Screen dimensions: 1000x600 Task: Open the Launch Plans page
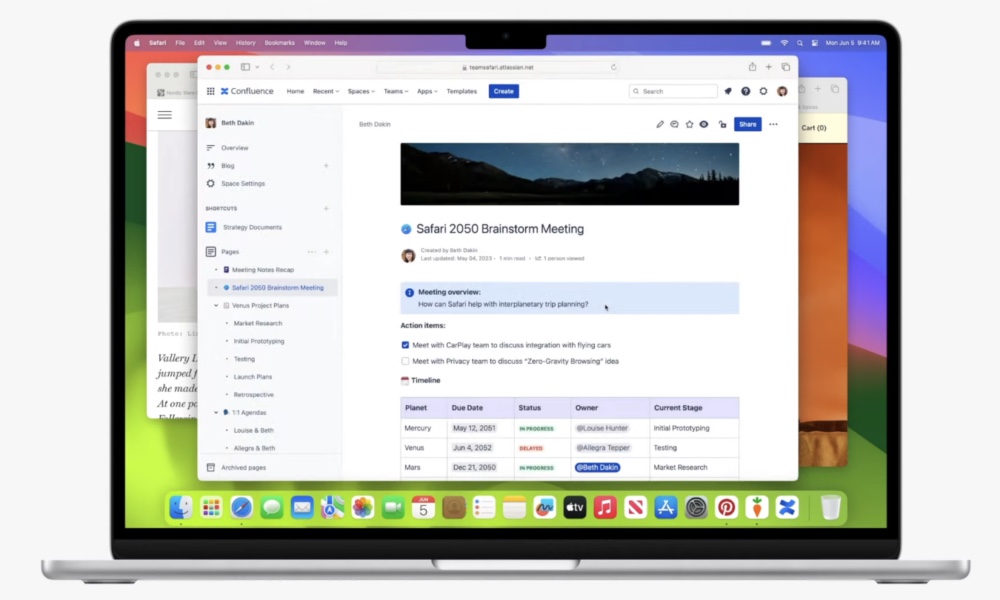point(253,377)
